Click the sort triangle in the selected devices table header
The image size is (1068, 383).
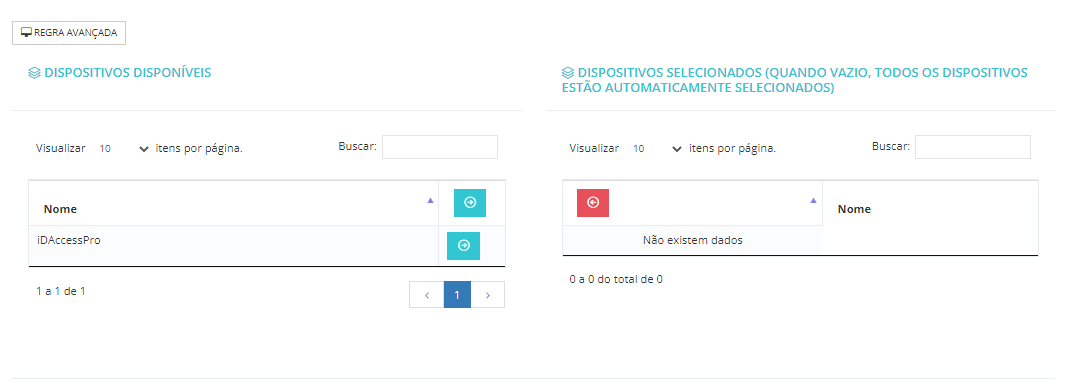tap(813, 200)
